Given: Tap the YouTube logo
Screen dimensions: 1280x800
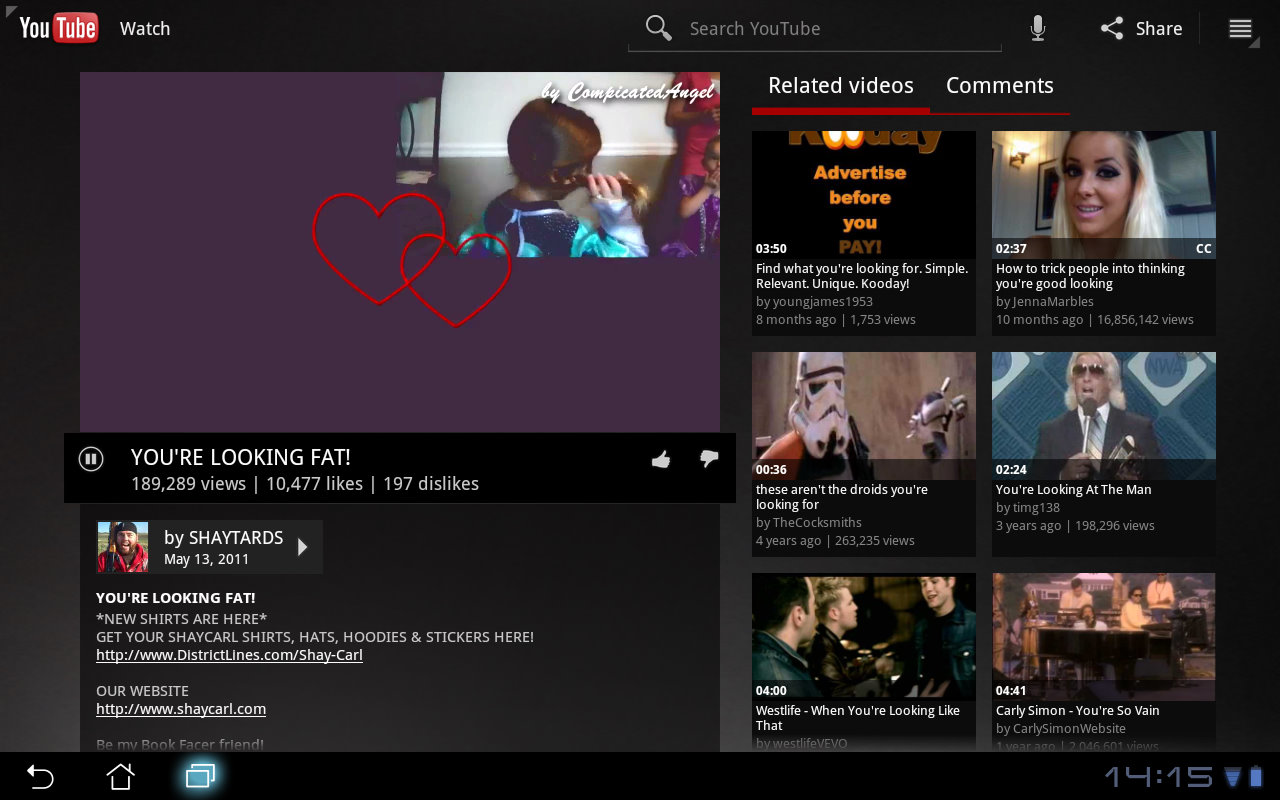Looking at the screenshot, I should pyautogui.click(x=58, y=28).
